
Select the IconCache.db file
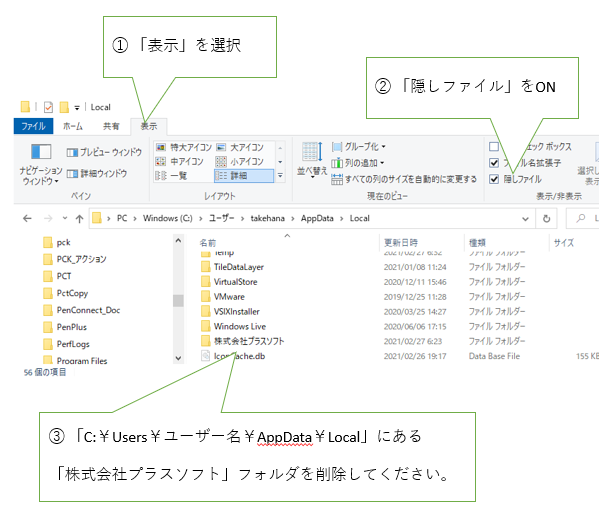coord(233,356)
